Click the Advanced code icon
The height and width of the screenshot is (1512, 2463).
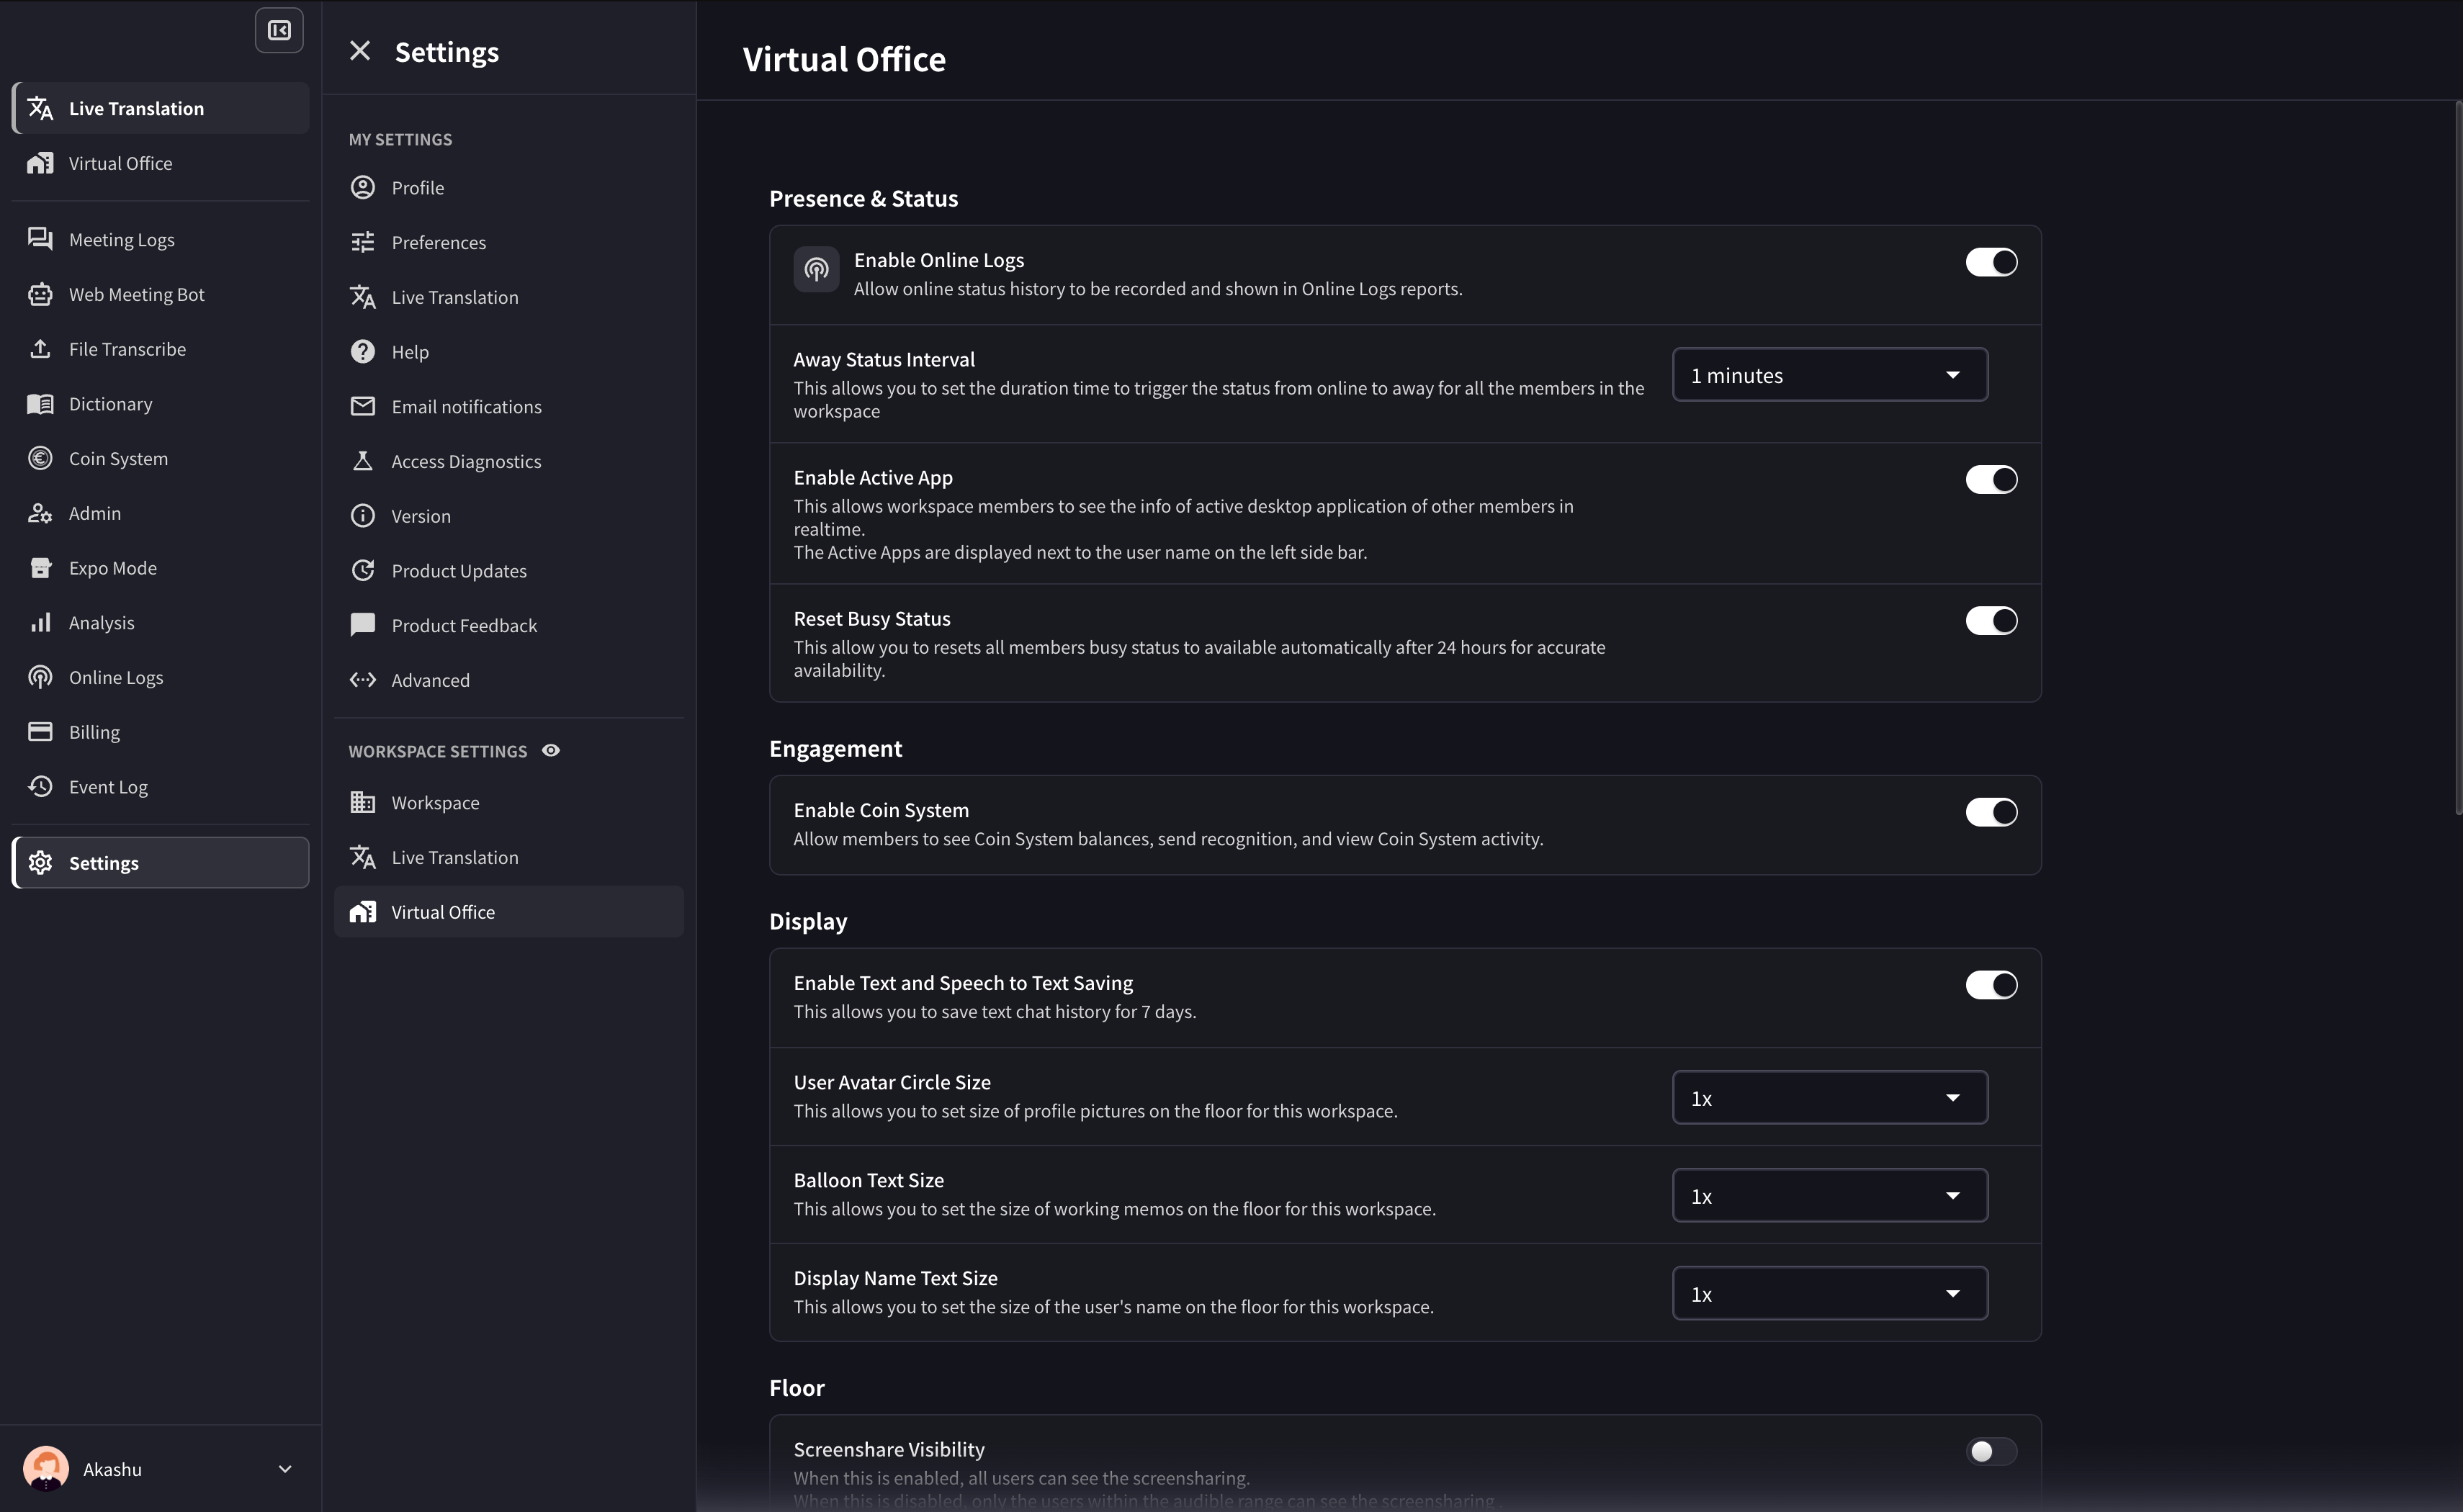click(x=363, y=680)
